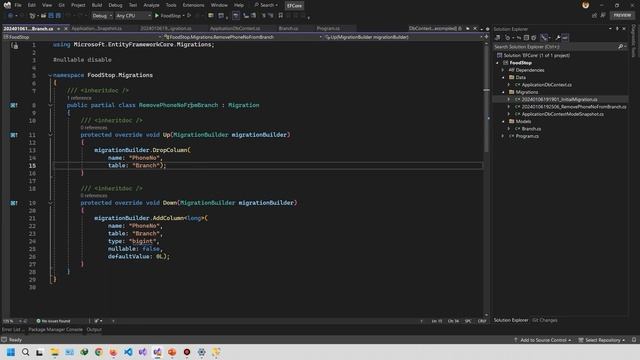Click the user account avatar icon
Screen dimensions: 640x360
586,5
